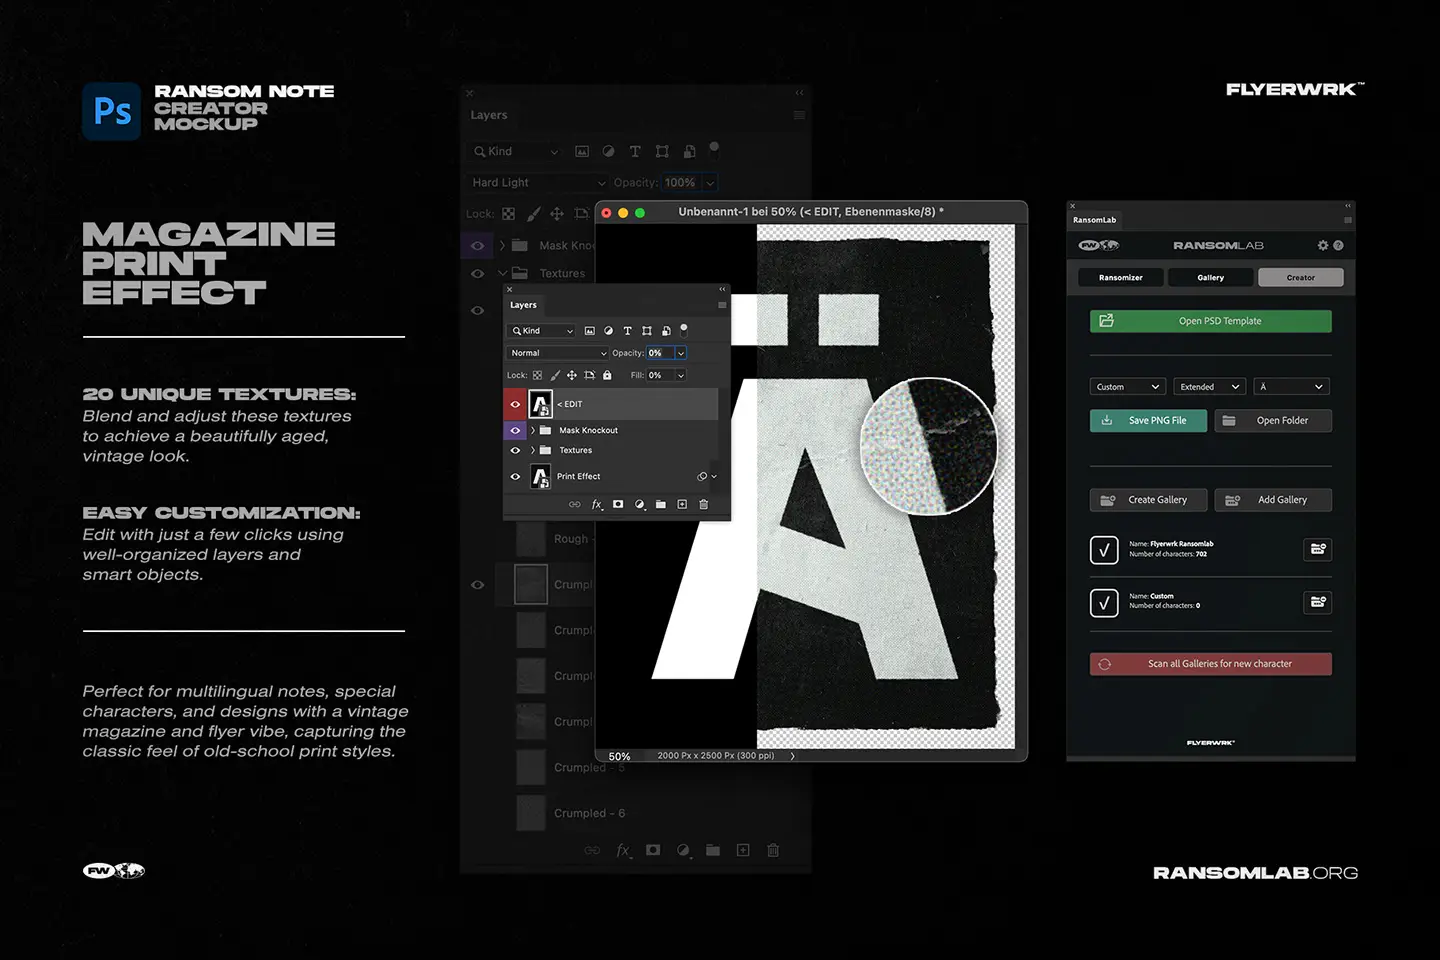This screenshot has width=1440, height=960.
Task: Switch to the Gallery tab
Action: (1210, 277)
